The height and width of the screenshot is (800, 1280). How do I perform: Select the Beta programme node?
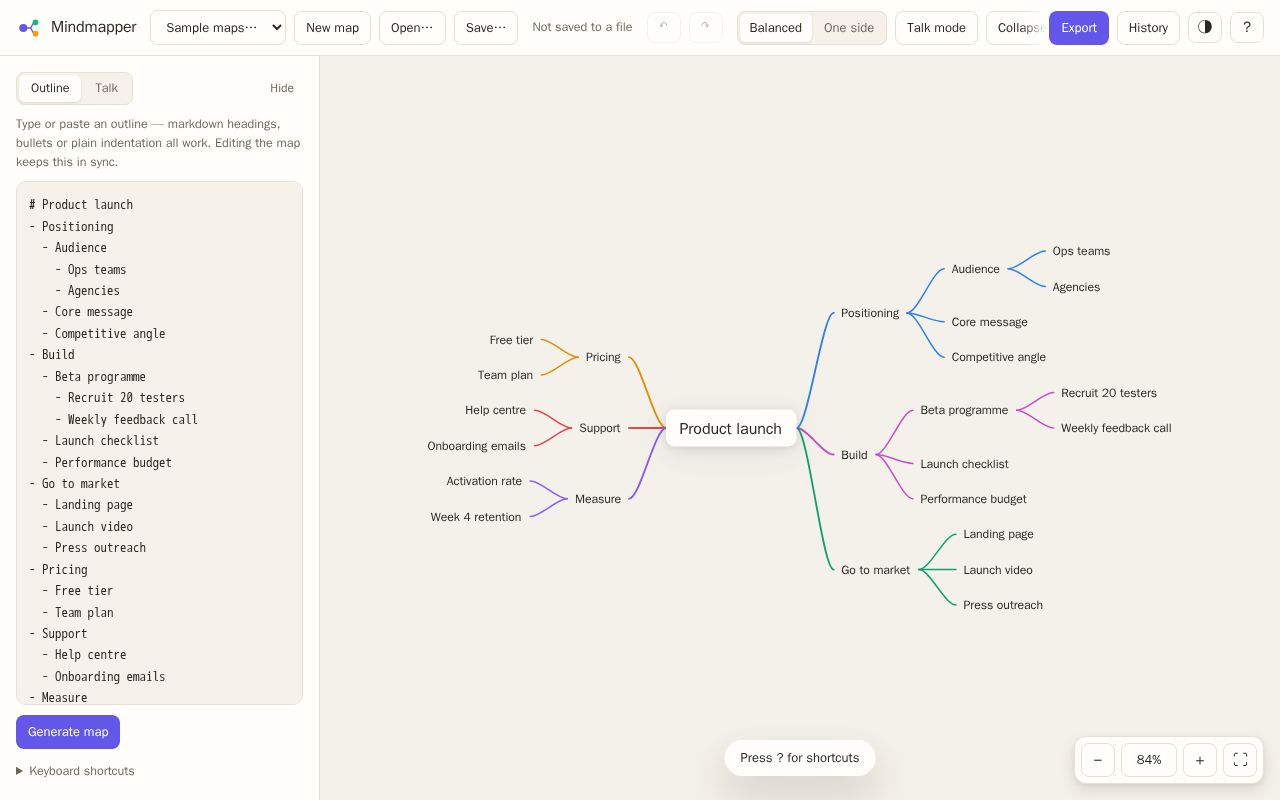[964, 410]
